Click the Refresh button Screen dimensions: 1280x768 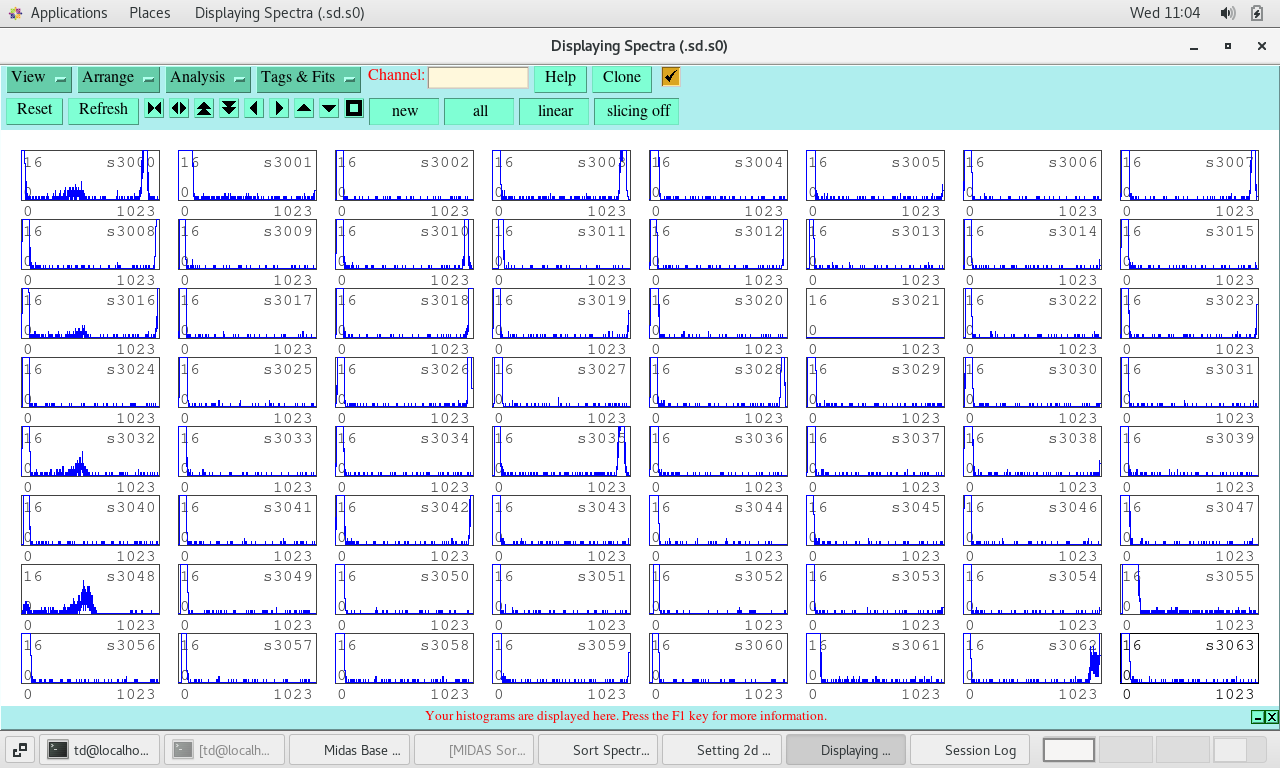pos(103,110)
